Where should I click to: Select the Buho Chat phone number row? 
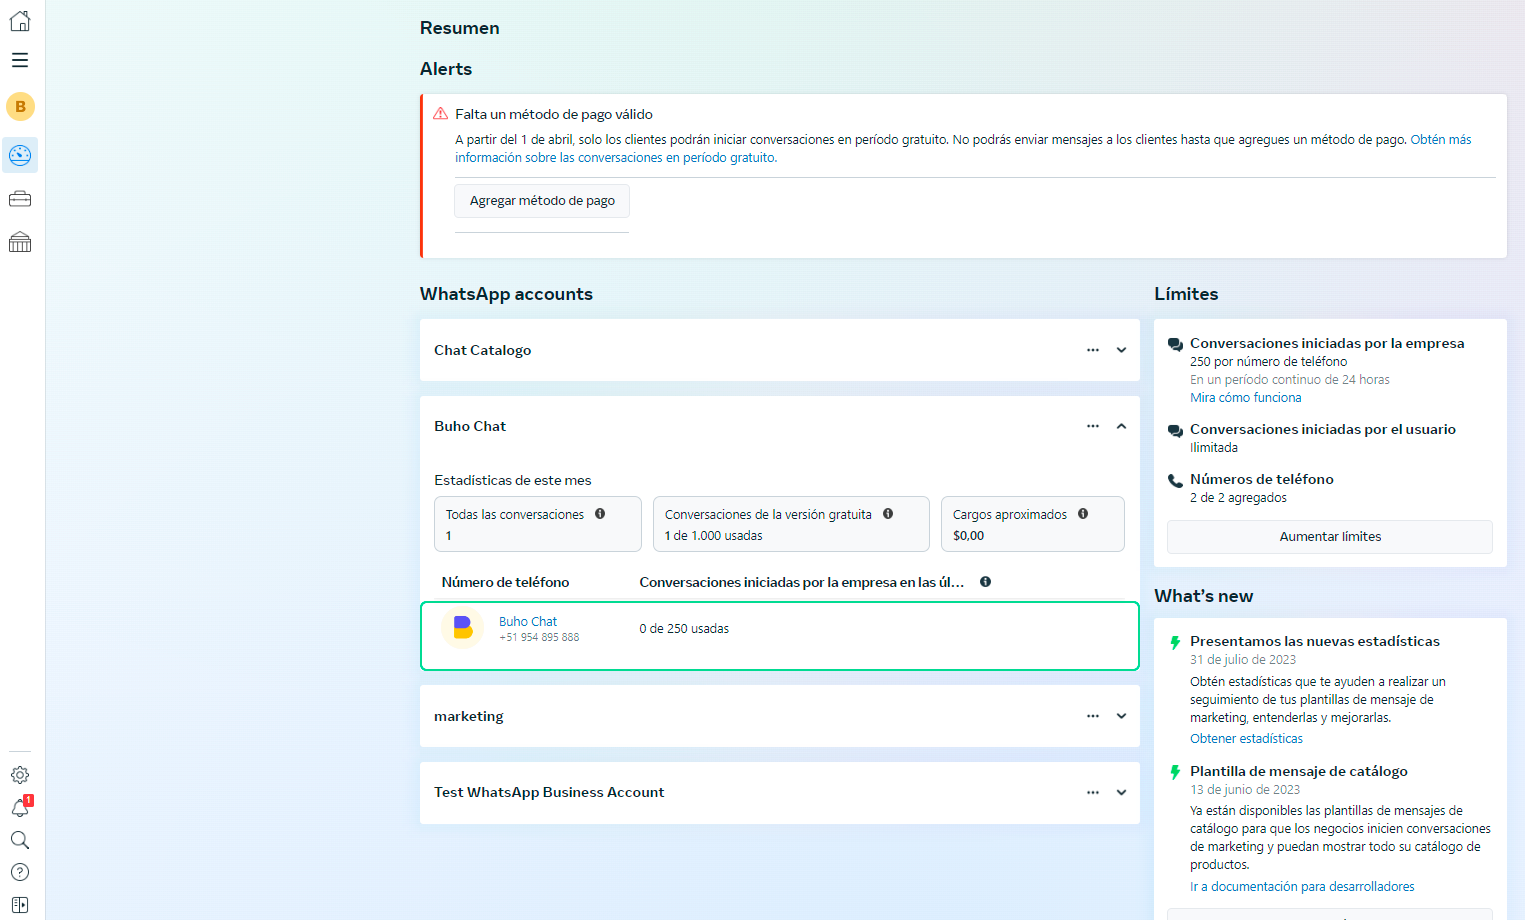click(779, 635)
